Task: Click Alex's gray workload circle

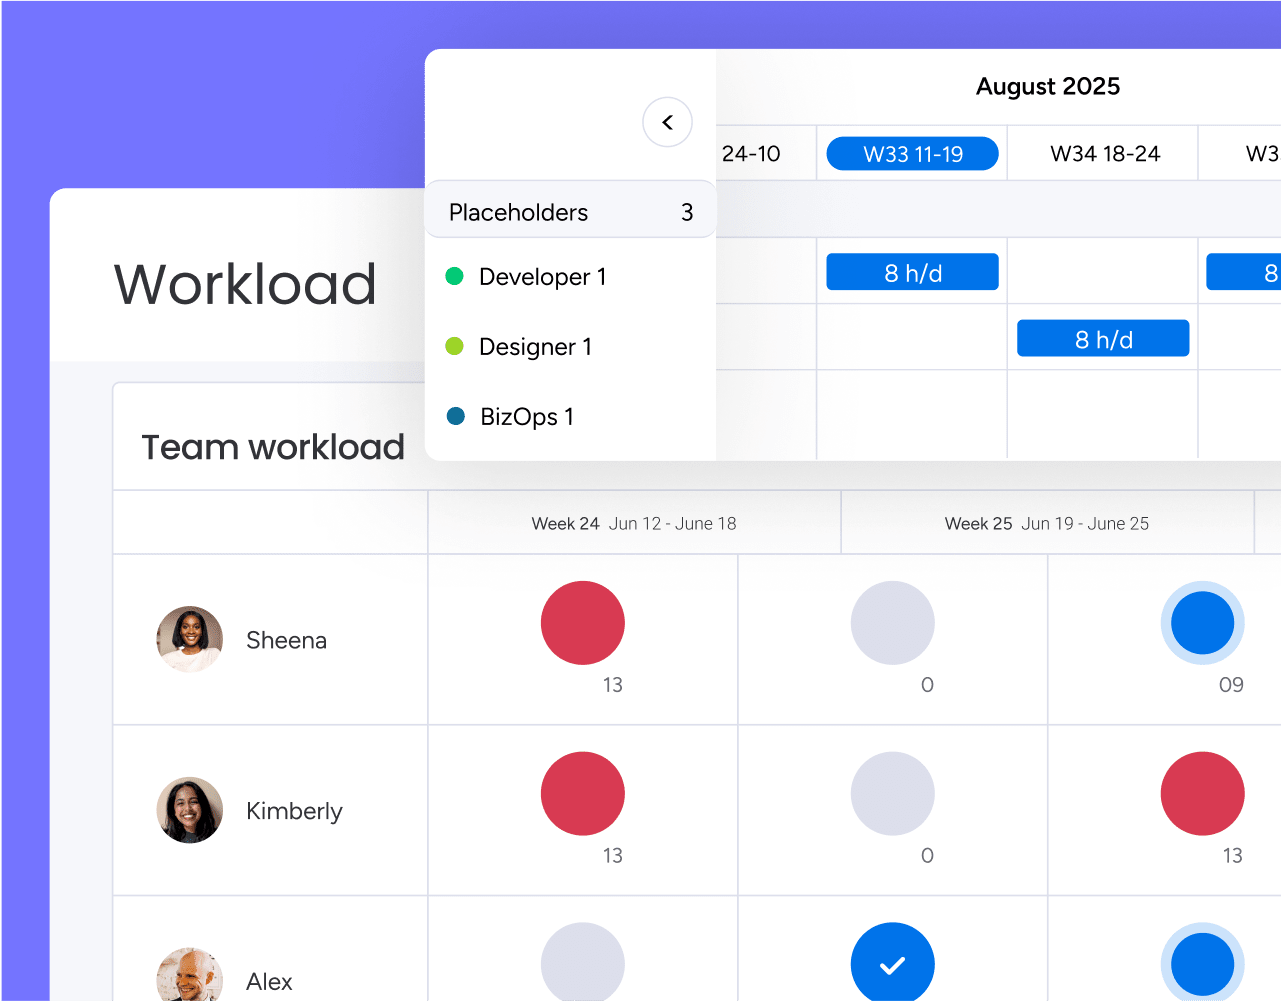Action: pos(582,963)
